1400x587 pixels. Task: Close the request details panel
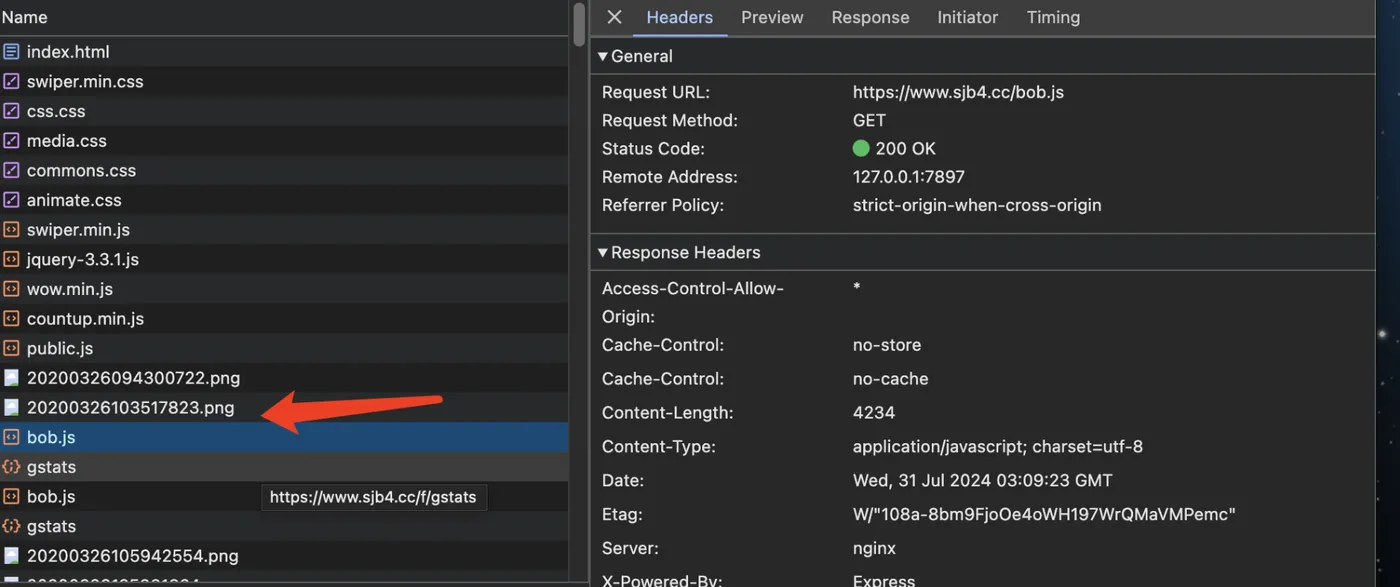(614, 17)
